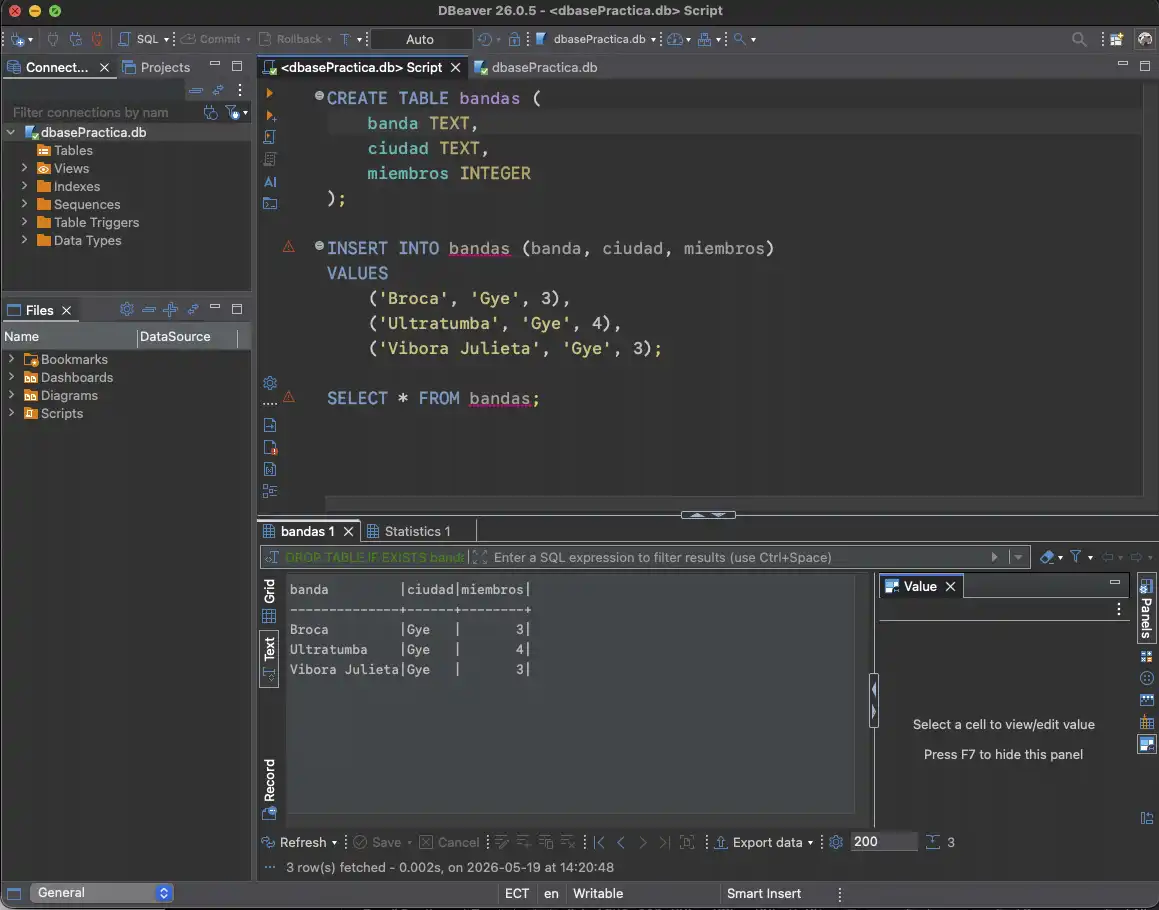Switch results to Grid view

click(269, 601)
